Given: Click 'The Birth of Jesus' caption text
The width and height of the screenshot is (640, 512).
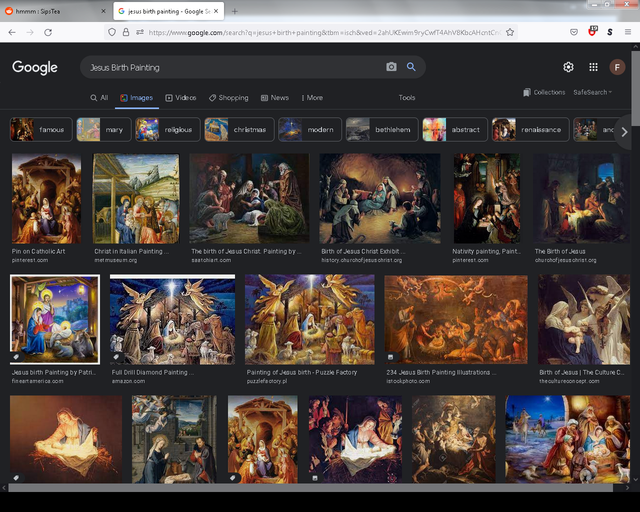Looking at the screenshot, I should [560, 251].
